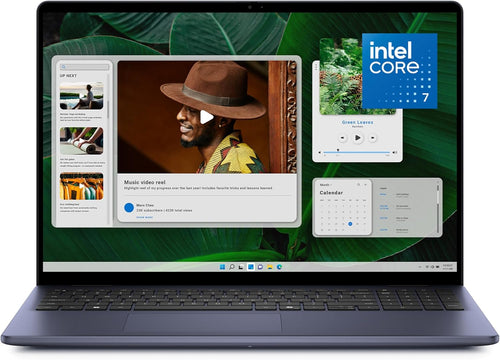Open Task View on the taskbar

(241, 267)
